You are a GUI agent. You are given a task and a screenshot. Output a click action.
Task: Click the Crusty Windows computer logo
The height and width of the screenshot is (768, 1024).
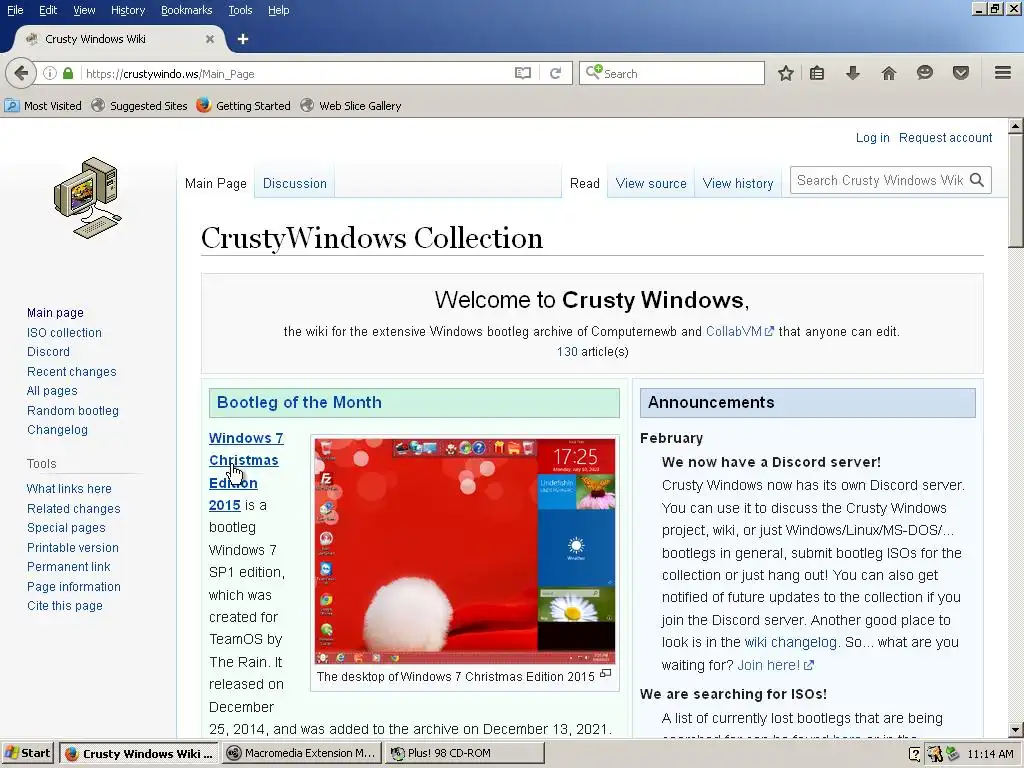tap(88, 198)
